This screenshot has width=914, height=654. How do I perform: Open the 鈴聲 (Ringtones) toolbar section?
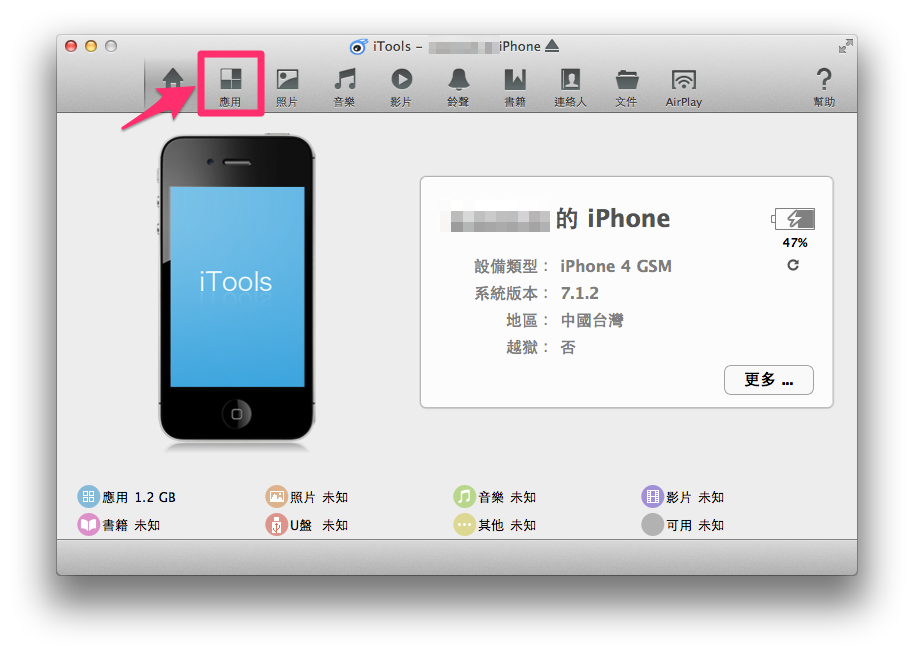[458, 87]
